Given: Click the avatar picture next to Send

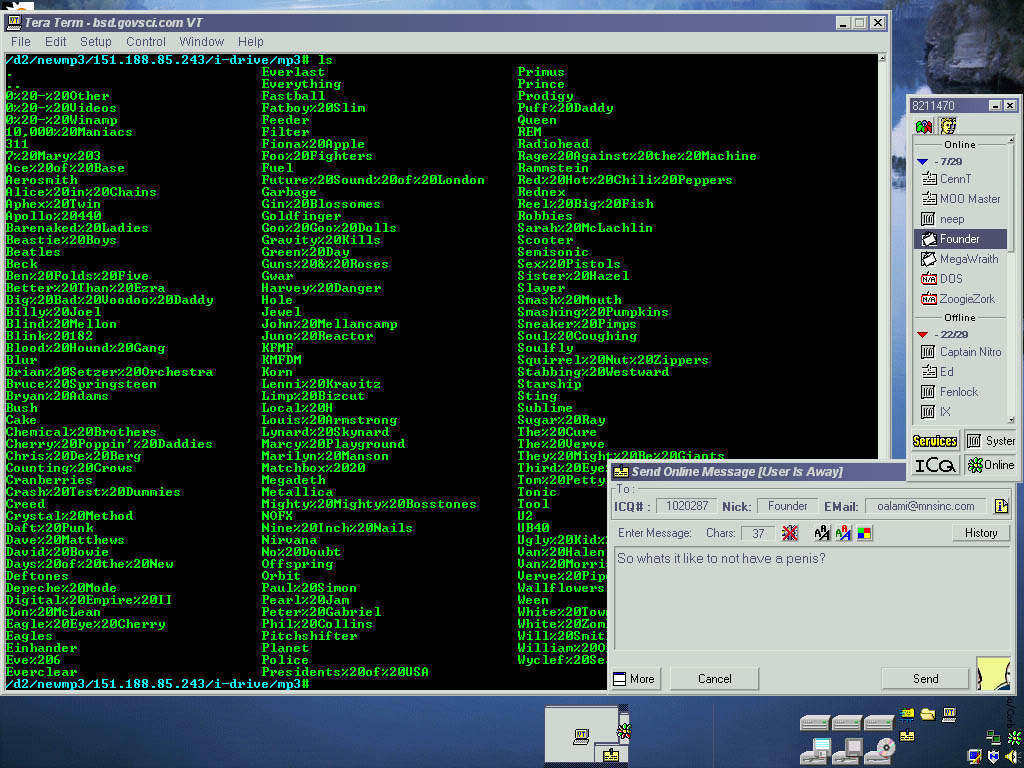Looking at the screenshot, I should 993,674.
